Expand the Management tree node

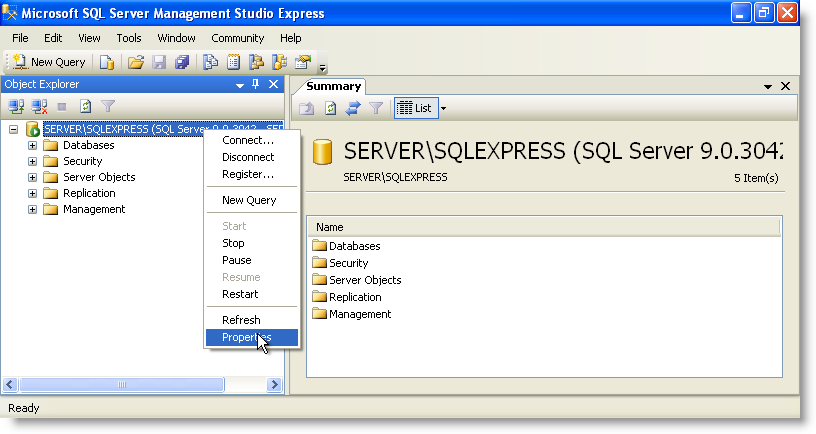point(32,210)
